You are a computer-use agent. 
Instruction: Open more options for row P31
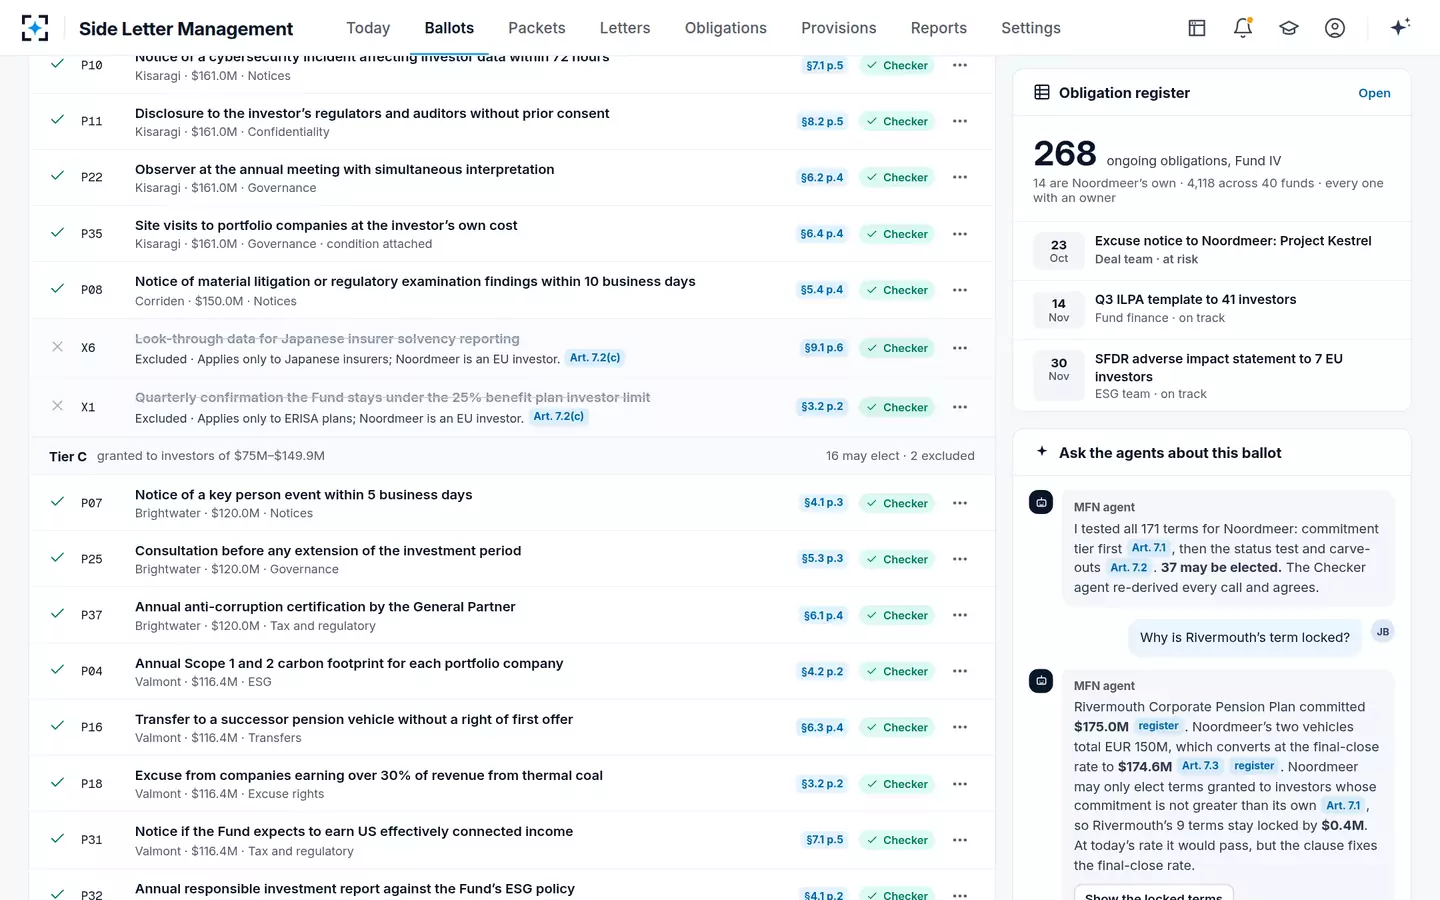point(960,840)
